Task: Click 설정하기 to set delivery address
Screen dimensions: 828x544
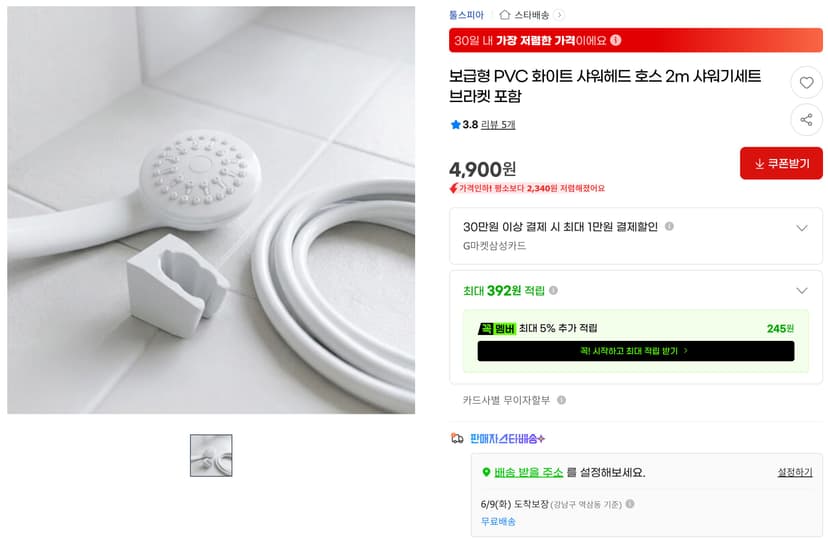Action: click(795, 472)
